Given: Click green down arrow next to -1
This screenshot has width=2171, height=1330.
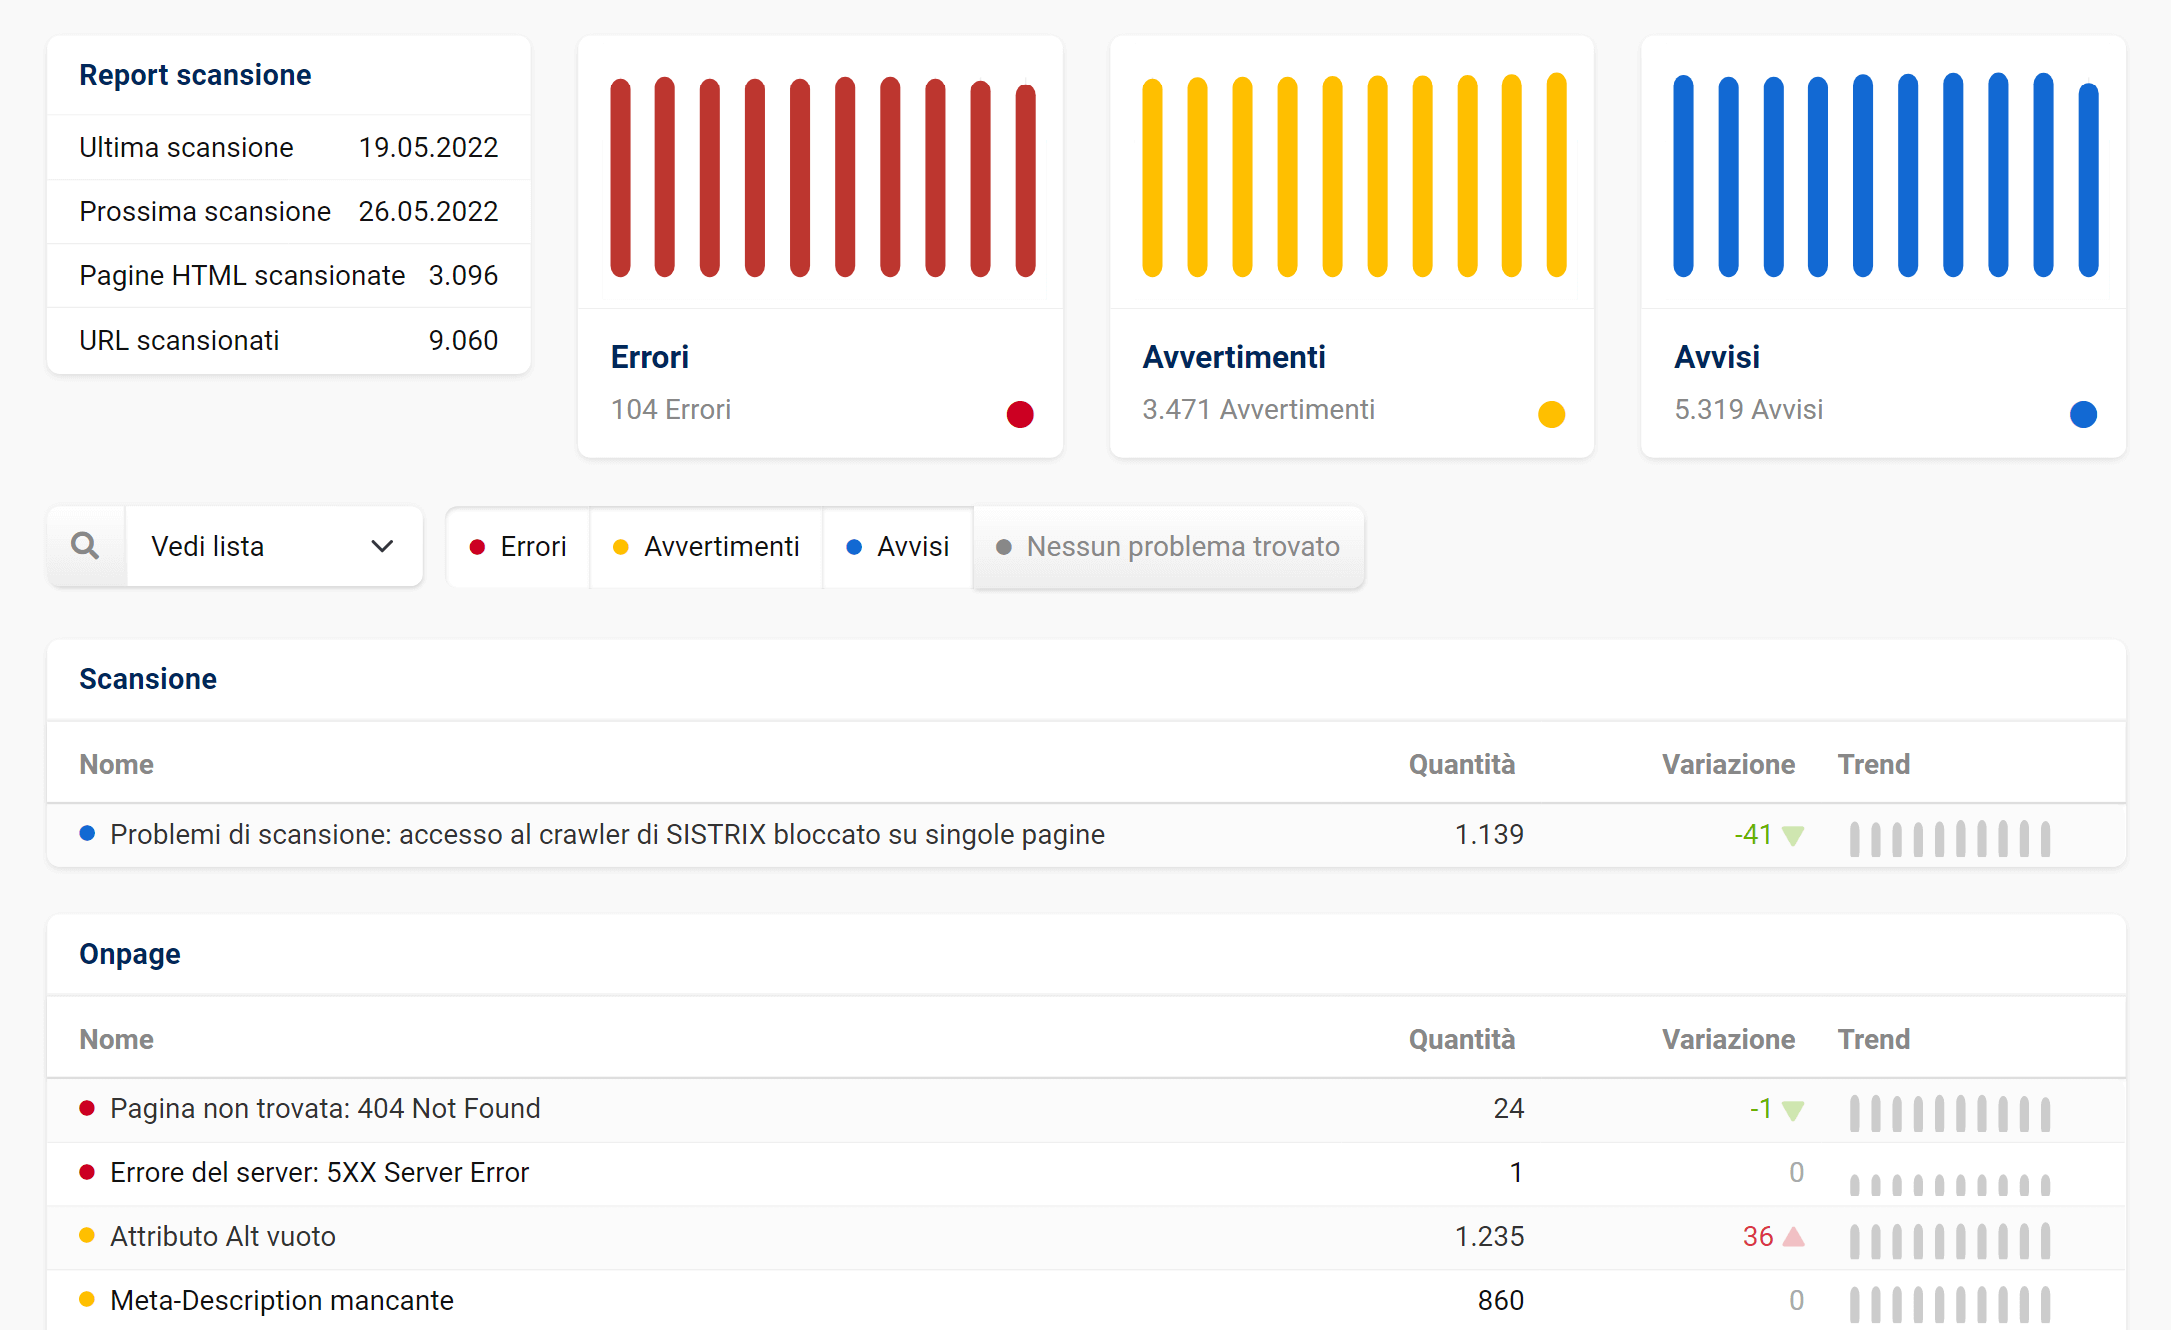Looking at the screenshot, I should (1793, 1110).
